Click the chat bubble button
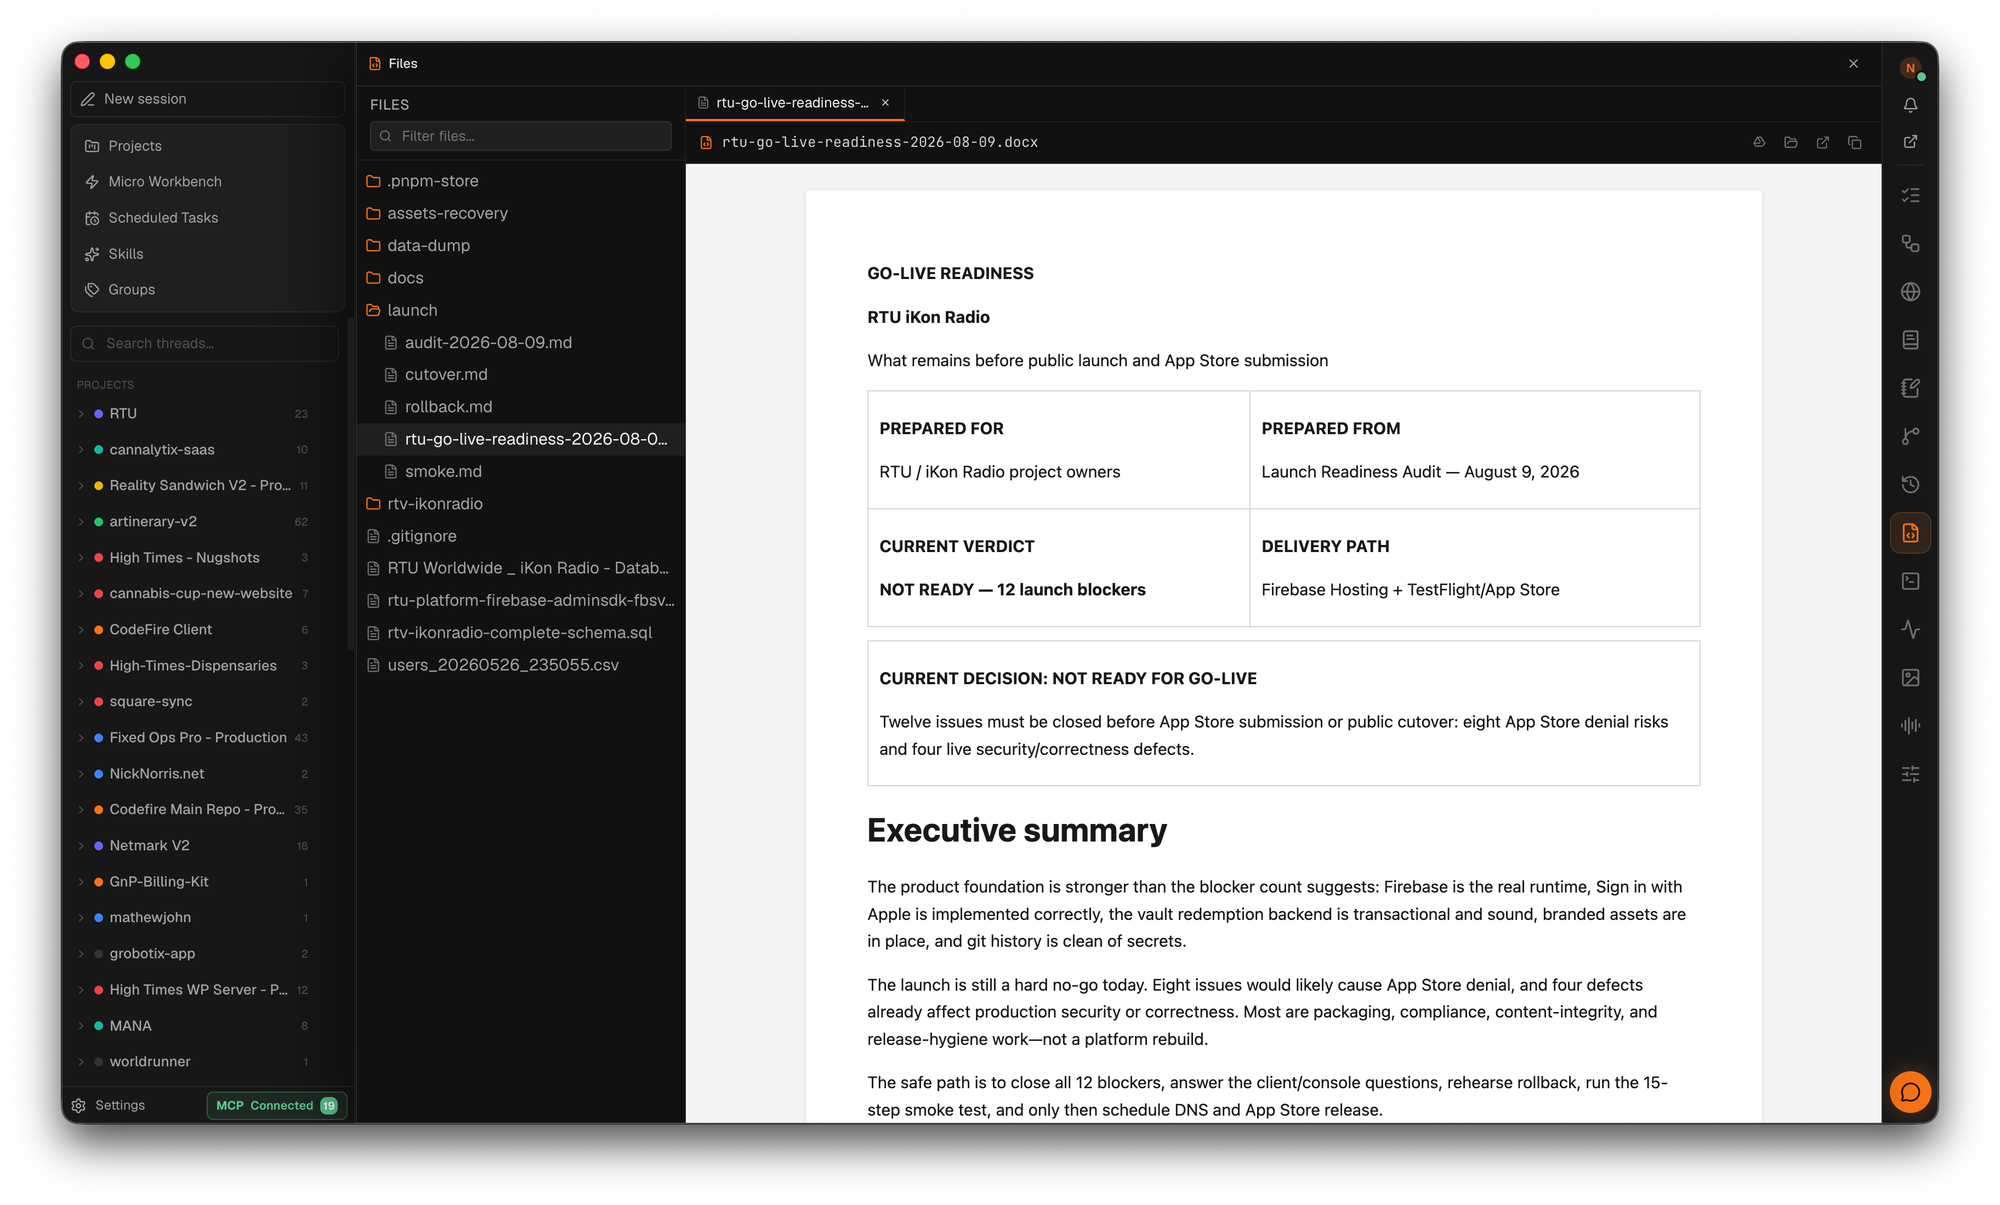Image resolution: width=2000 pixels, height=1205 pixels. point(1910,1092)
